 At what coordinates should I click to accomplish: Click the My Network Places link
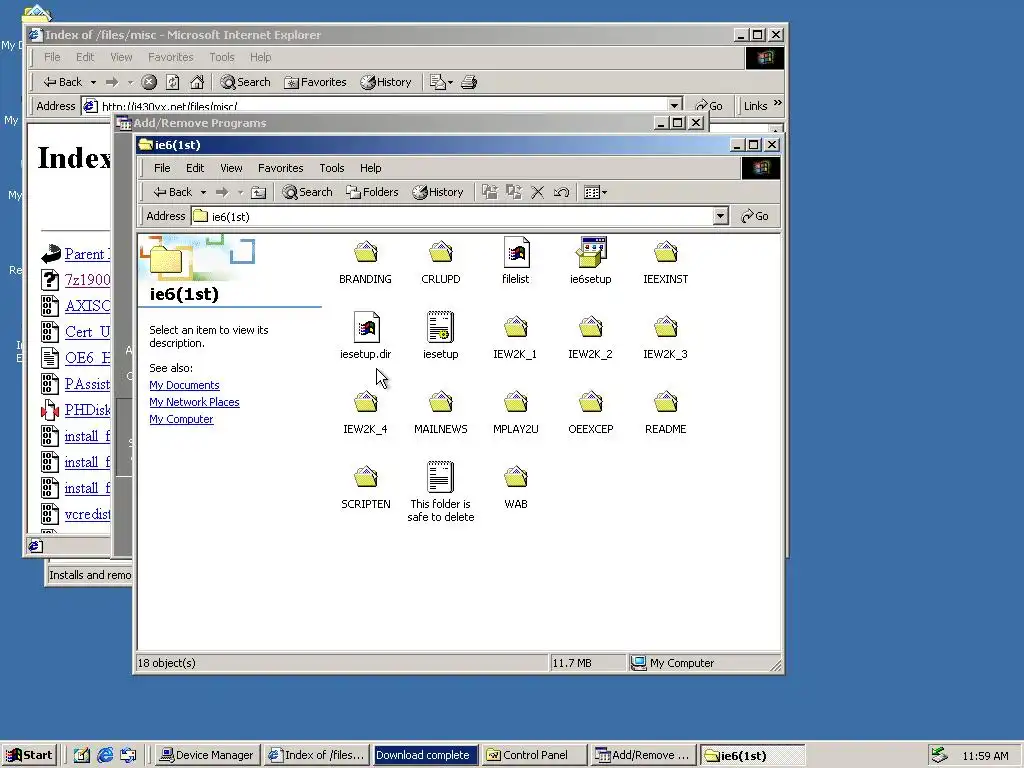pos(194,402)
